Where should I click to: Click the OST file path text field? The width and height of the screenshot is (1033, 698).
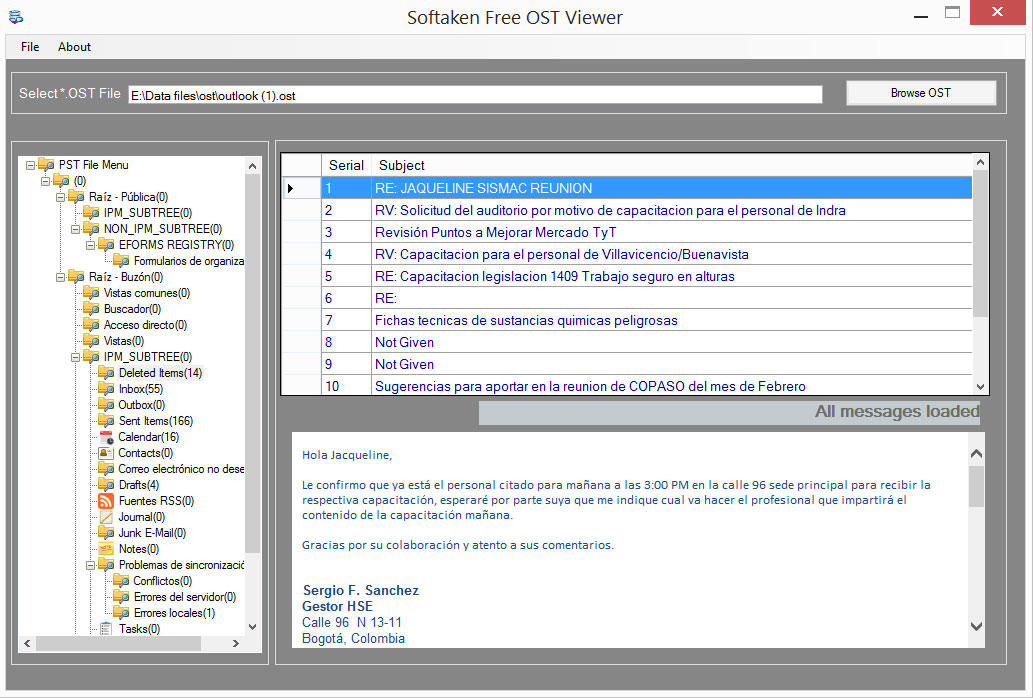tap(475, 95)
